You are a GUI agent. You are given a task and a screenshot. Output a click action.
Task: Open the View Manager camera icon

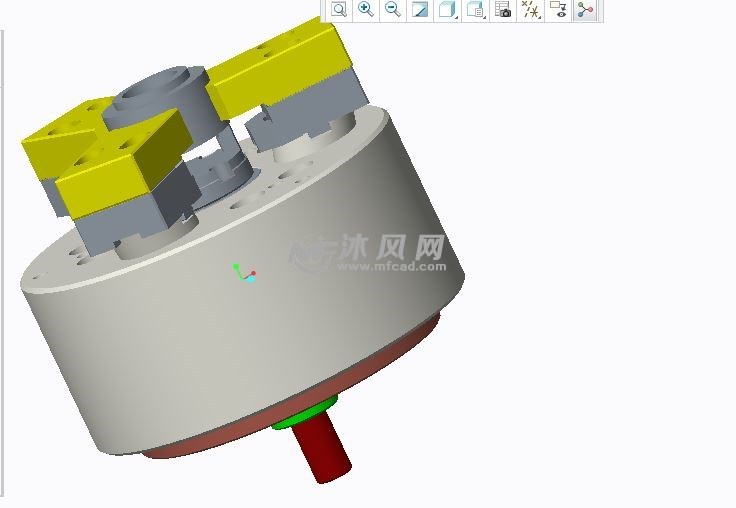(503, 10)
